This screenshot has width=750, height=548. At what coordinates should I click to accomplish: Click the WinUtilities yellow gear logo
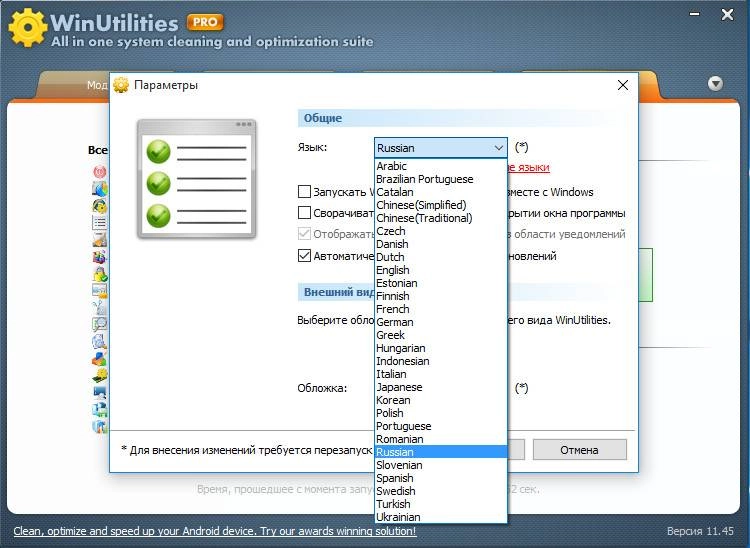(27, 27)
